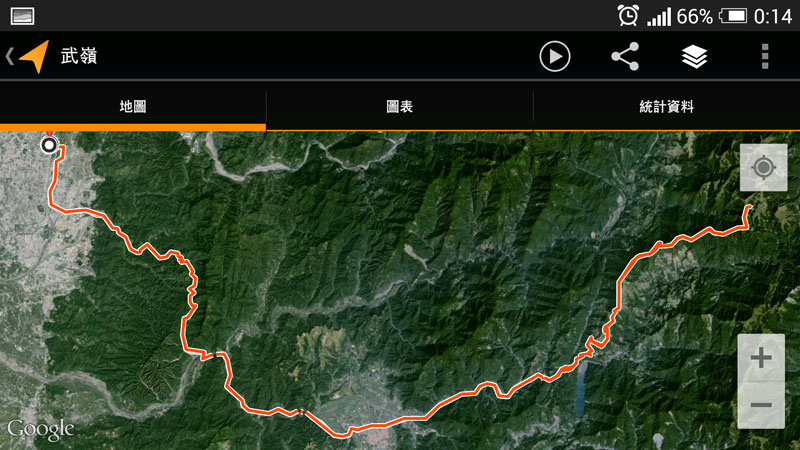The width and height of the screenshot is (800, 450).
Task: Open the alarm clock status icon
Action: 628,16
